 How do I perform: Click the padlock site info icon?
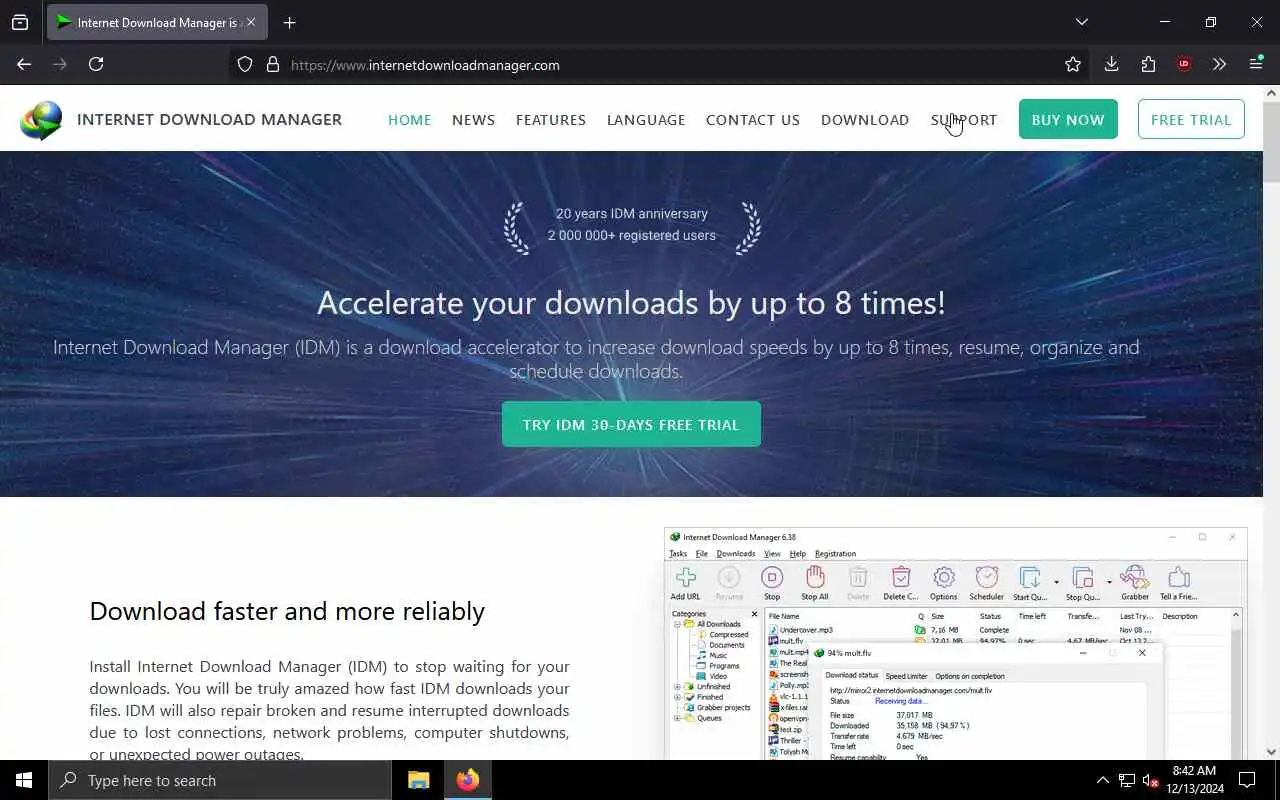coord(272,65)
